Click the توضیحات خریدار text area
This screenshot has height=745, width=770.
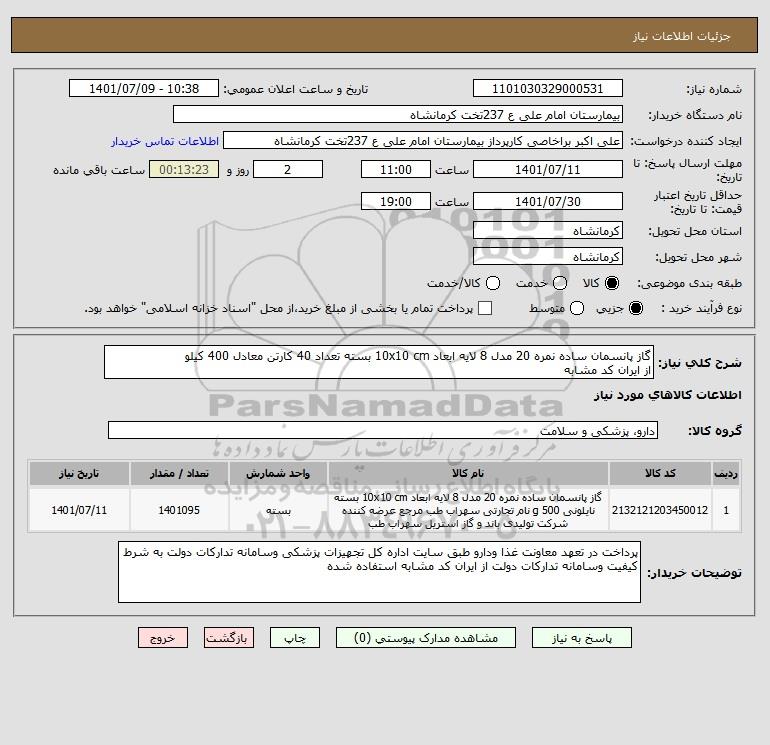(x=379, y=572)
